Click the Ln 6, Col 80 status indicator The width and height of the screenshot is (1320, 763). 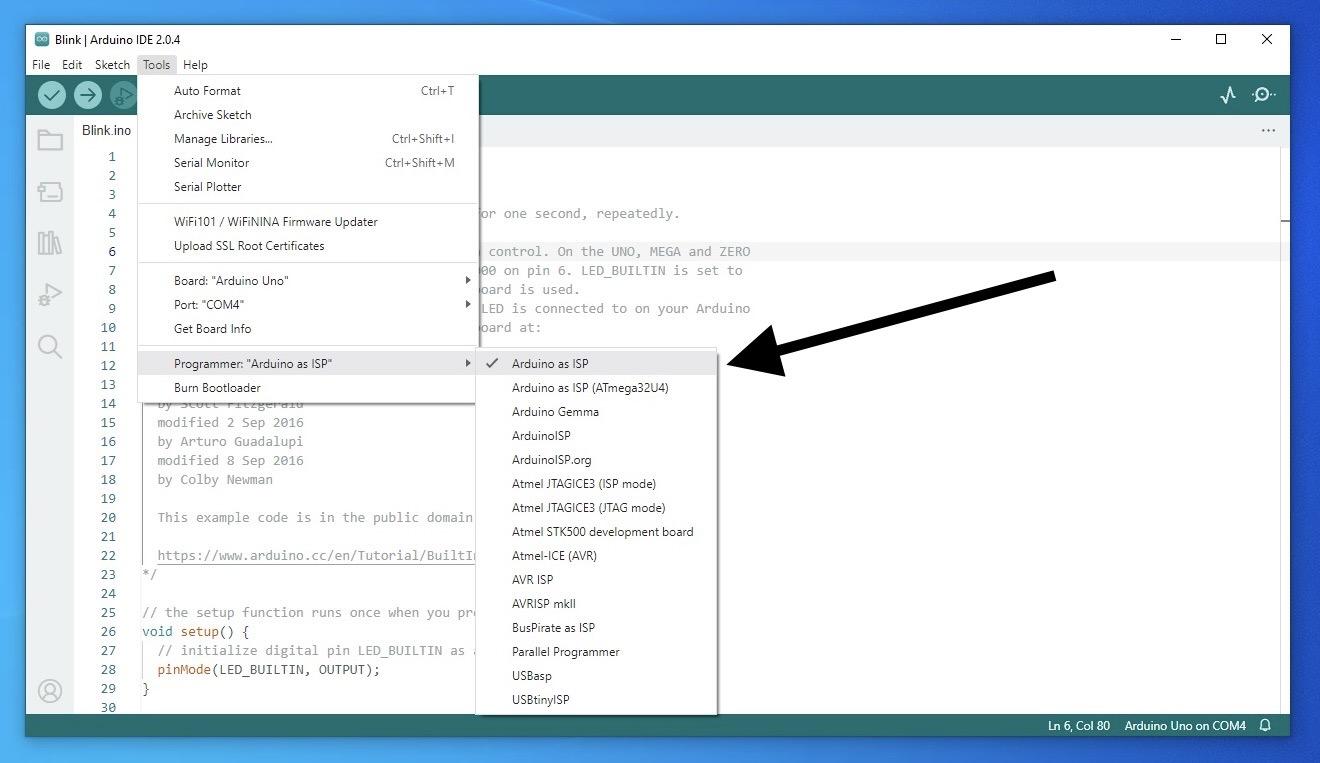point(1078,726)
